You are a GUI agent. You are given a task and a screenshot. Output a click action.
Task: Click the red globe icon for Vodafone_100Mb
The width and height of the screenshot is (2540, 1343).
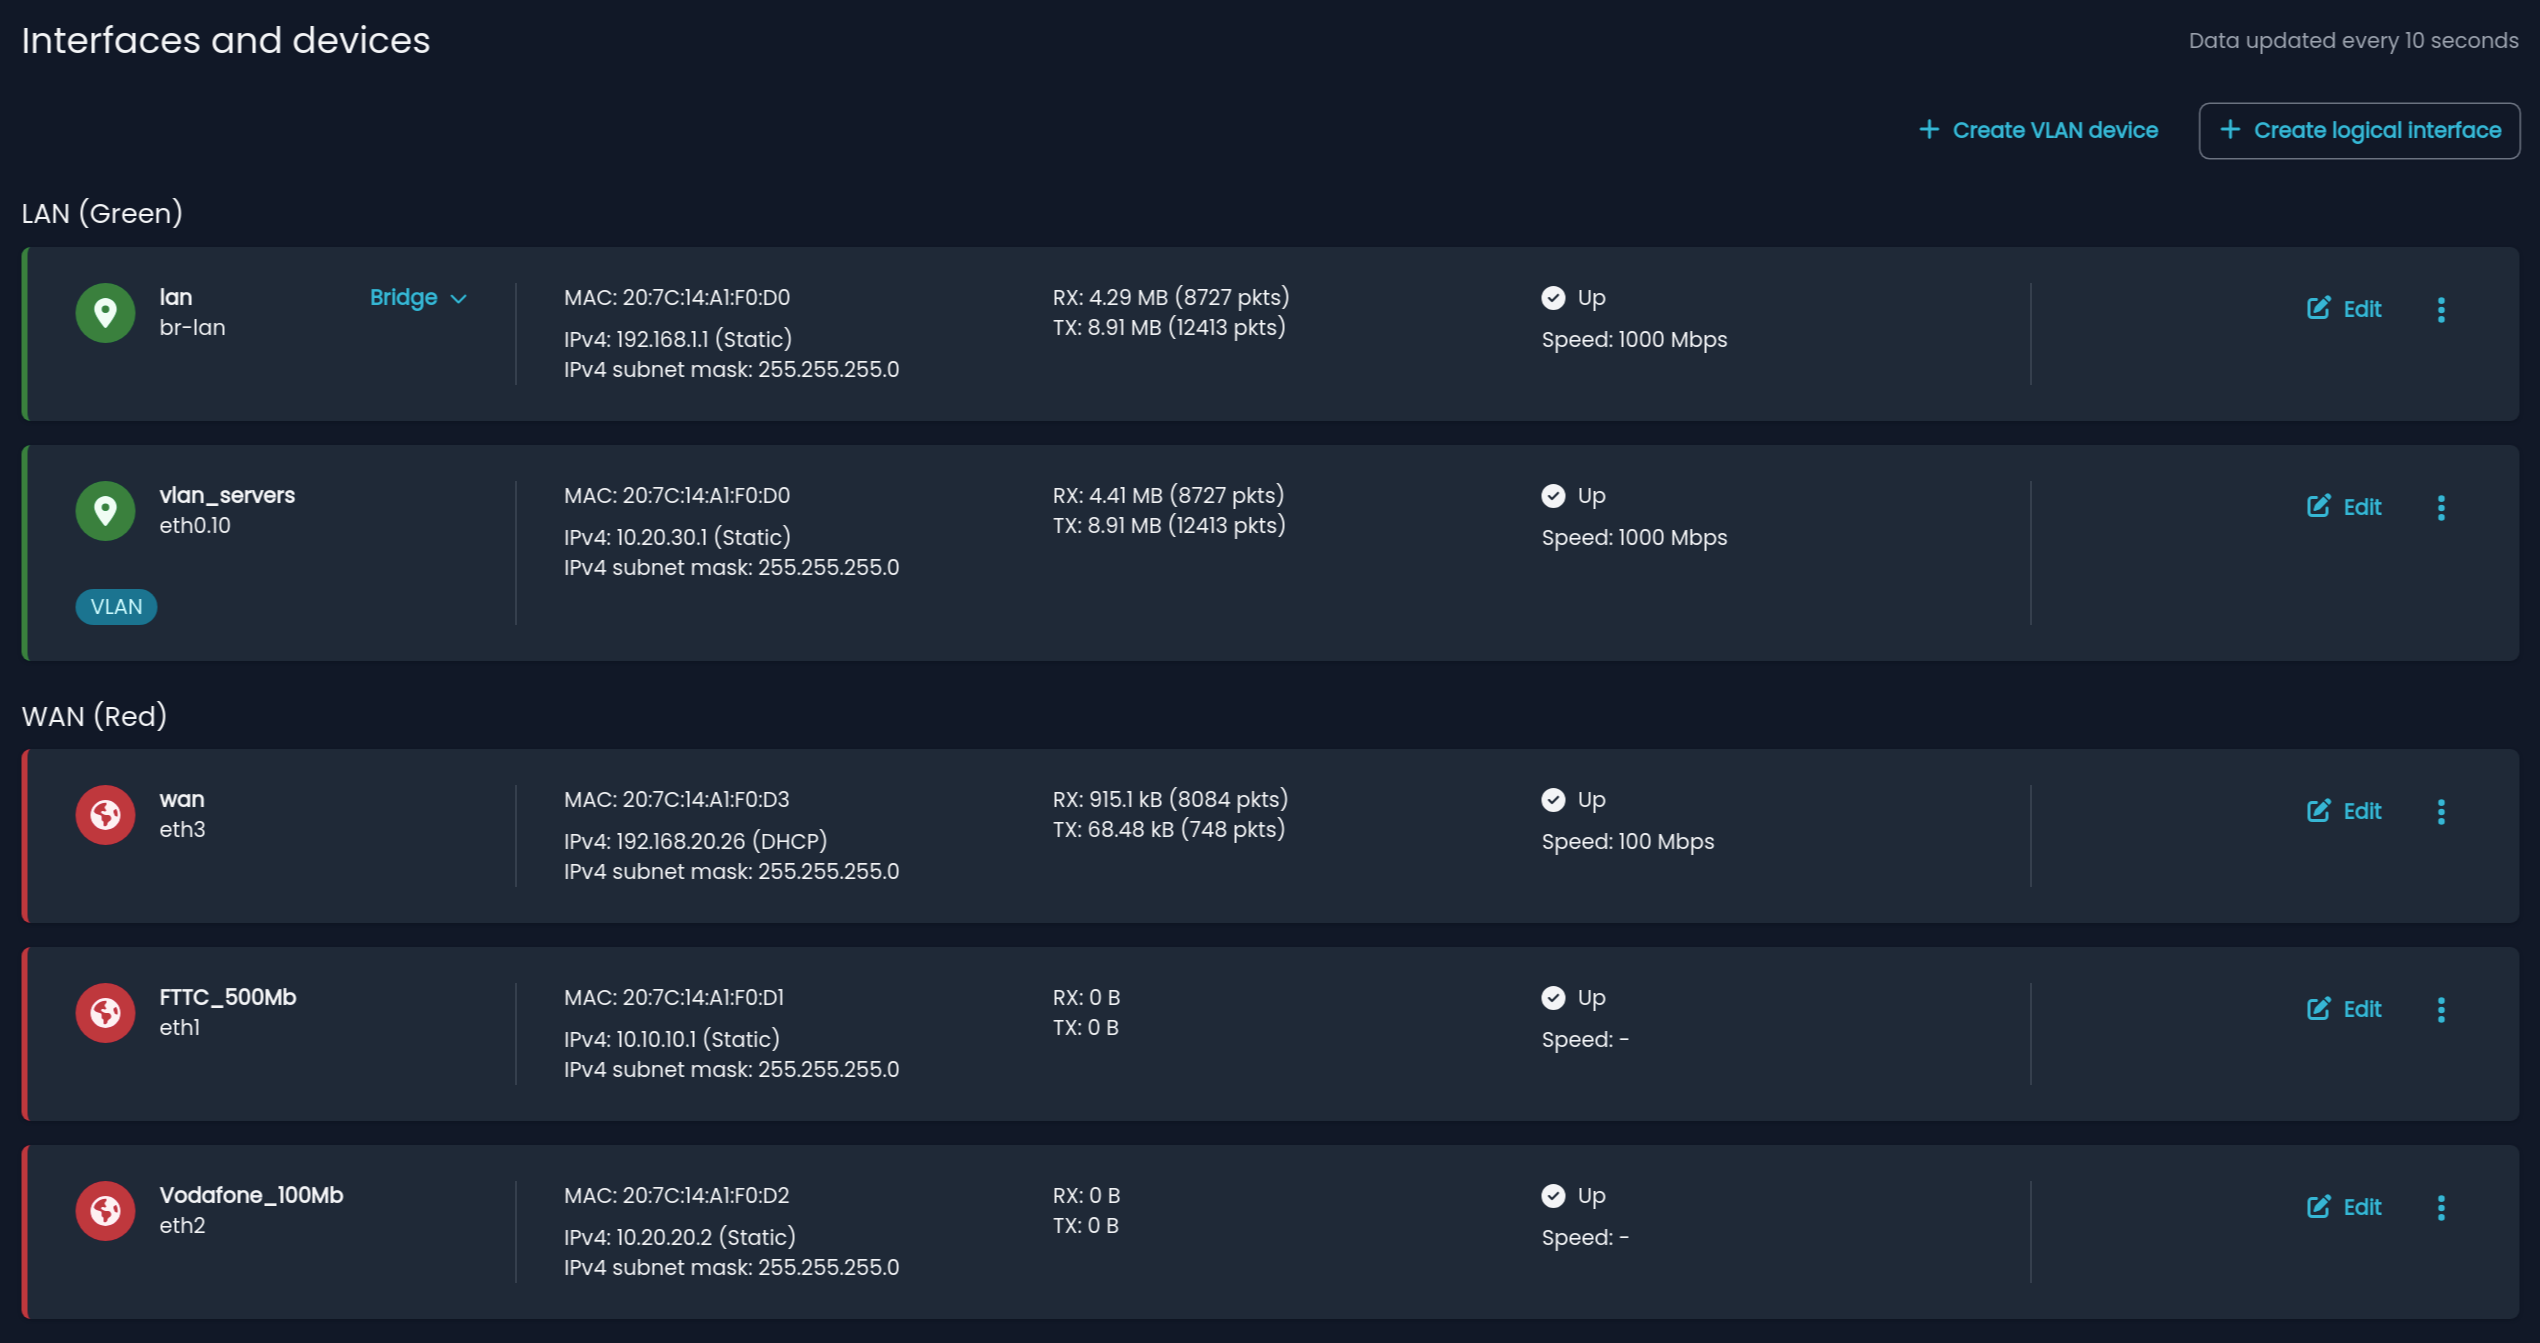(x=105, y=1210)
